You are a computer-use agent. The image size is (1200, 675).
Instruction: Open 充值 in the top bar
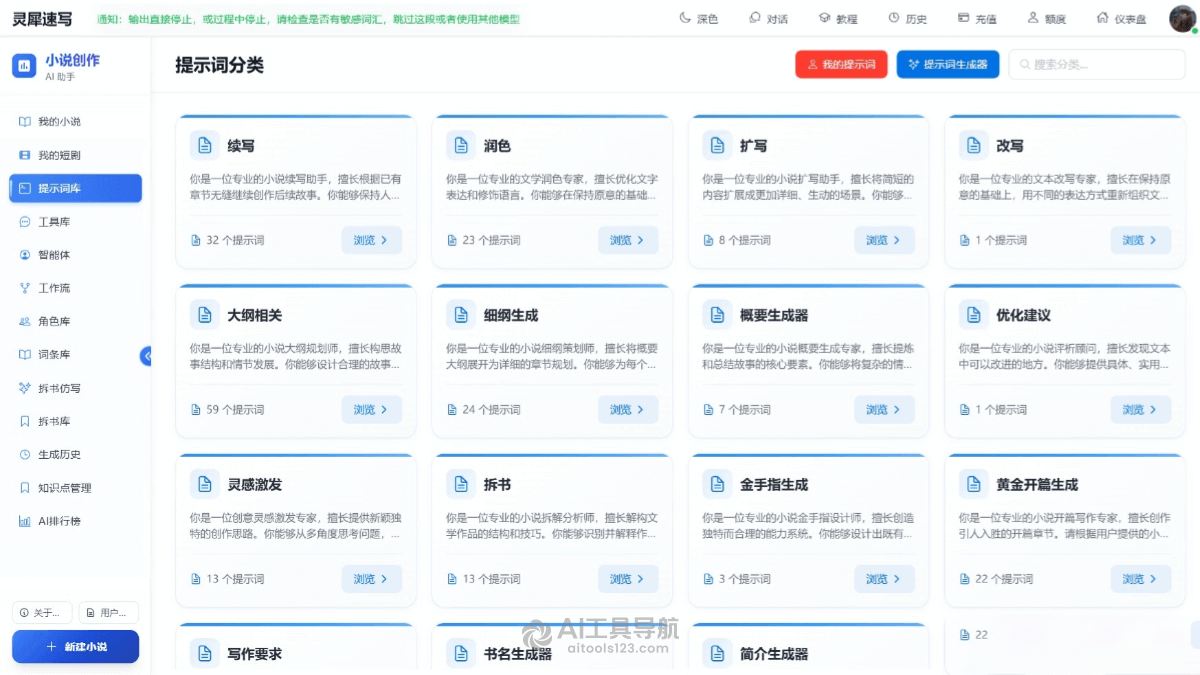pos(977,19)
